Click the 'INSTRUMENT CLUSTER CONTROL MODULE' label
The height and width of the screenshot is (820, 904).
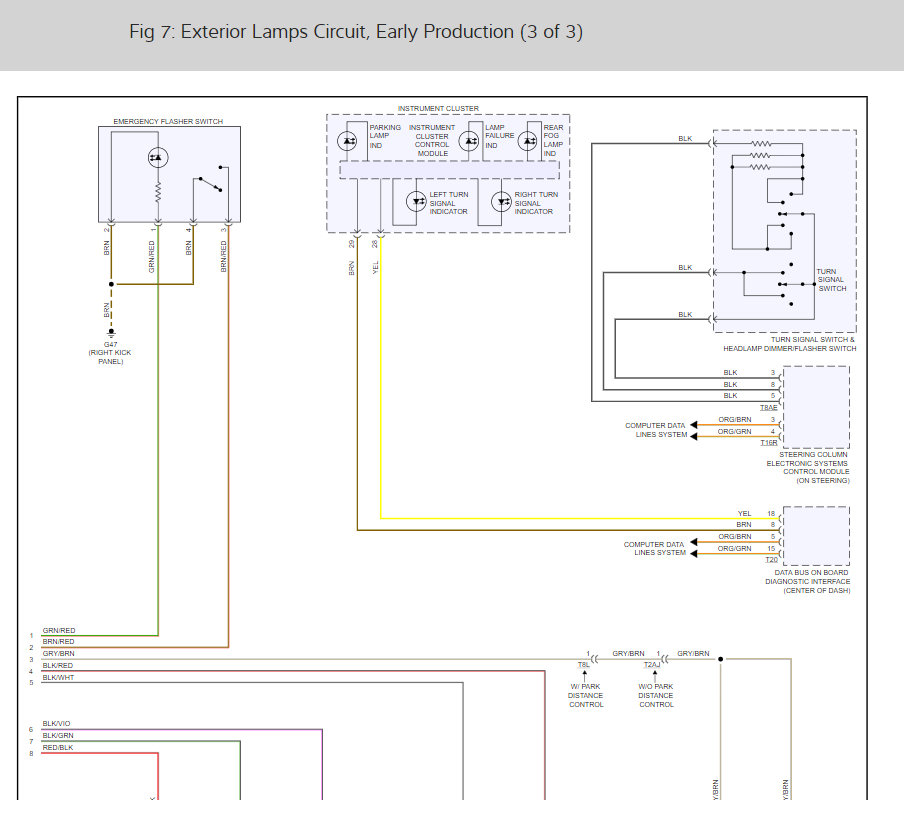432,141
